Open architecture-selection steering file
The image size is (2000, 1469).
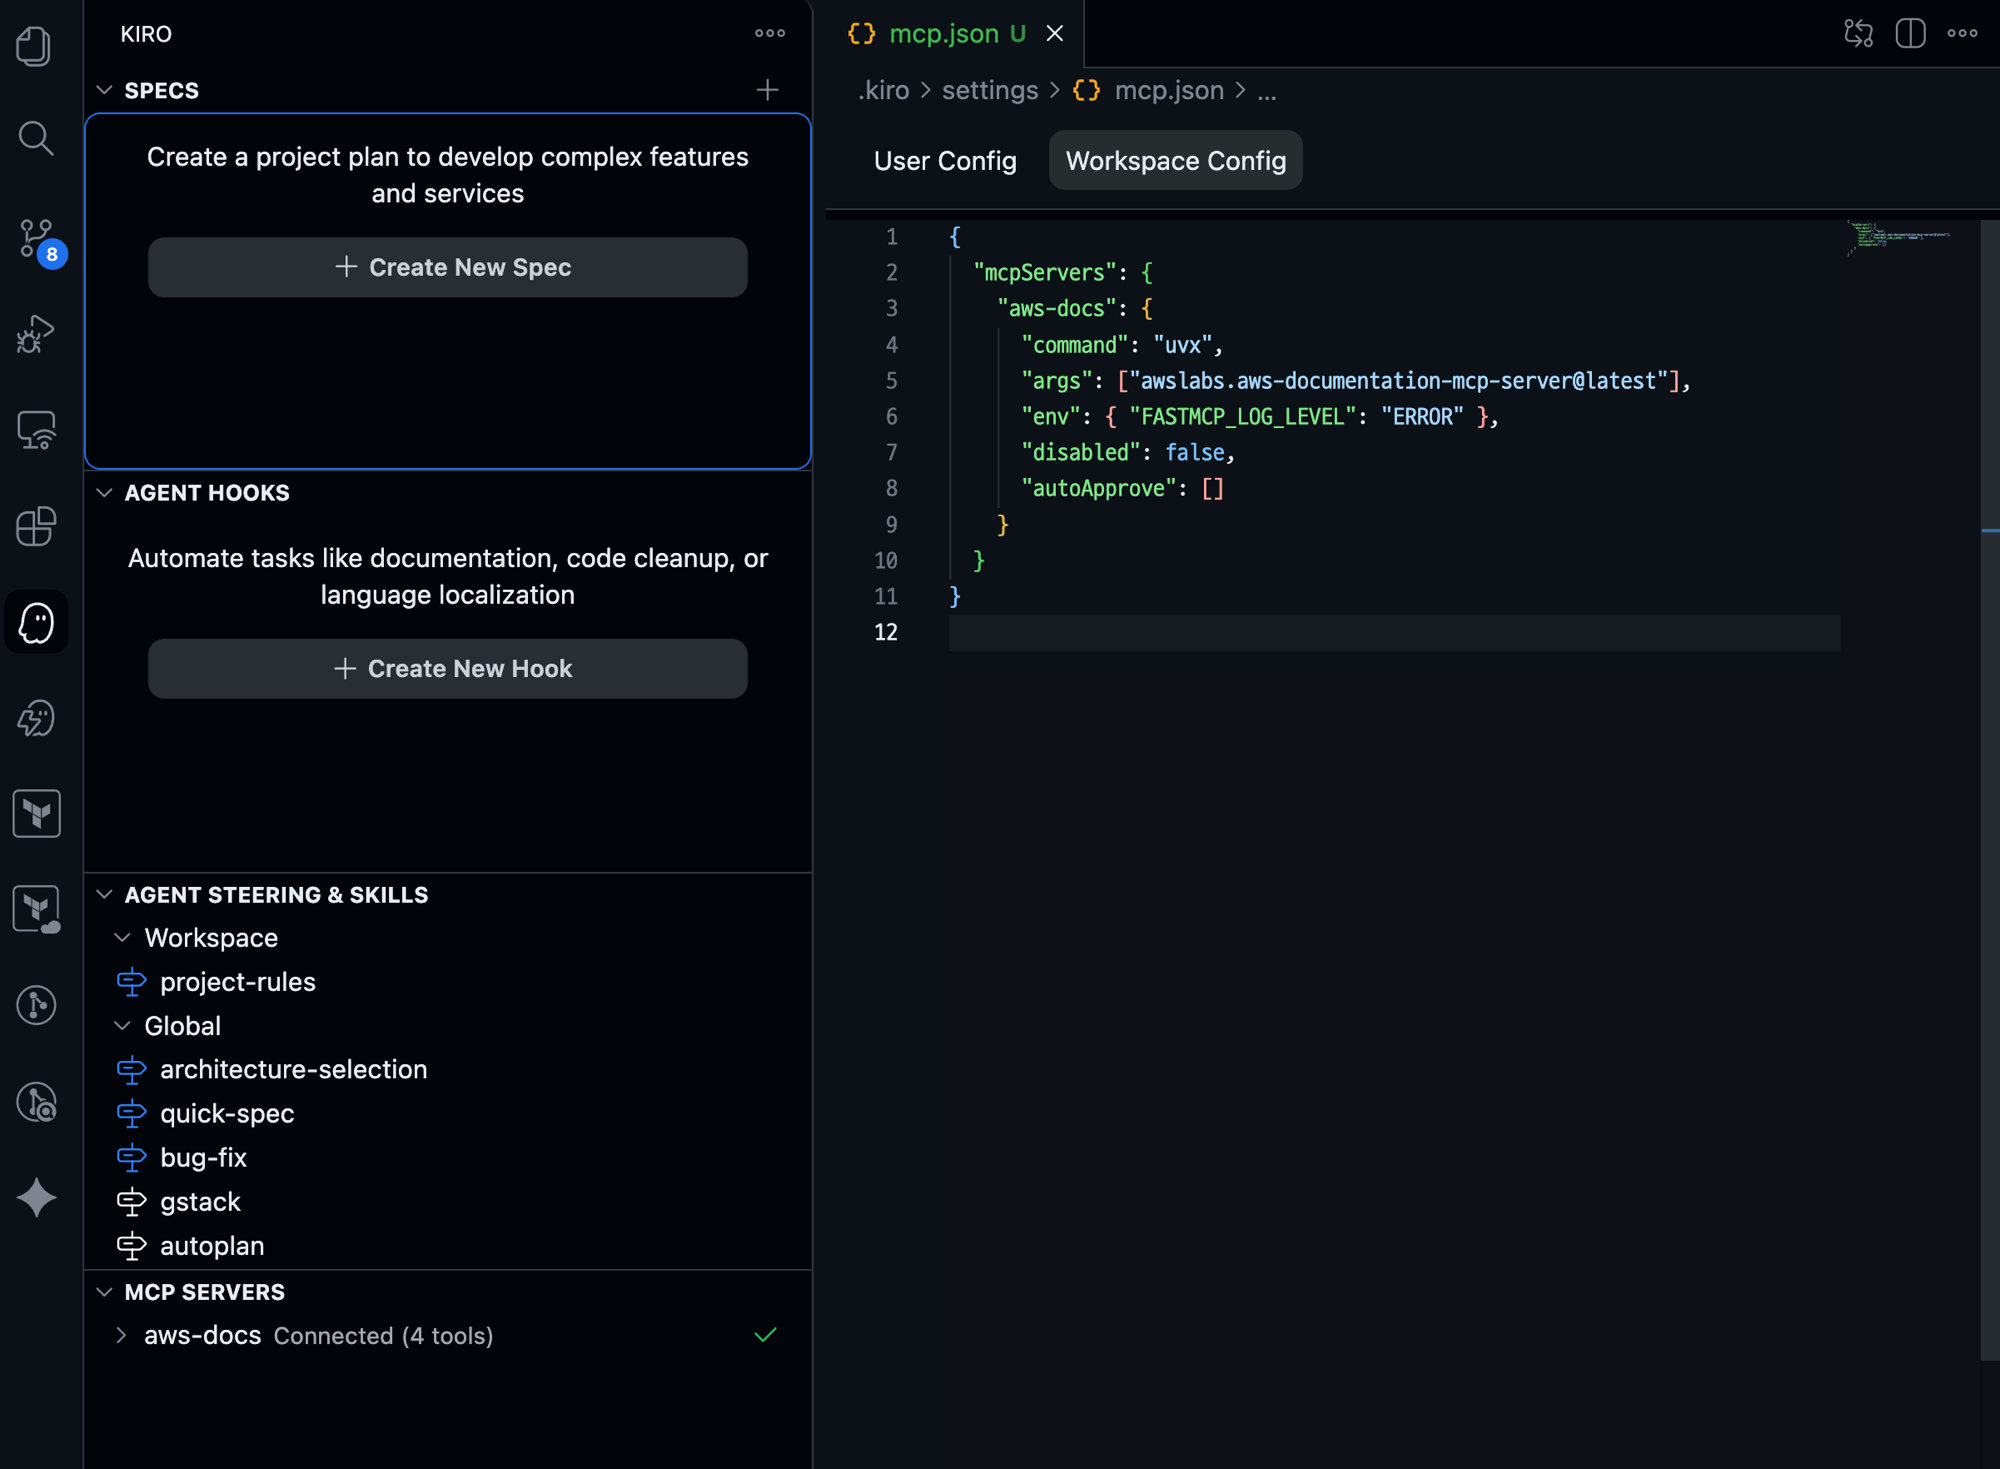[293, 1069]
